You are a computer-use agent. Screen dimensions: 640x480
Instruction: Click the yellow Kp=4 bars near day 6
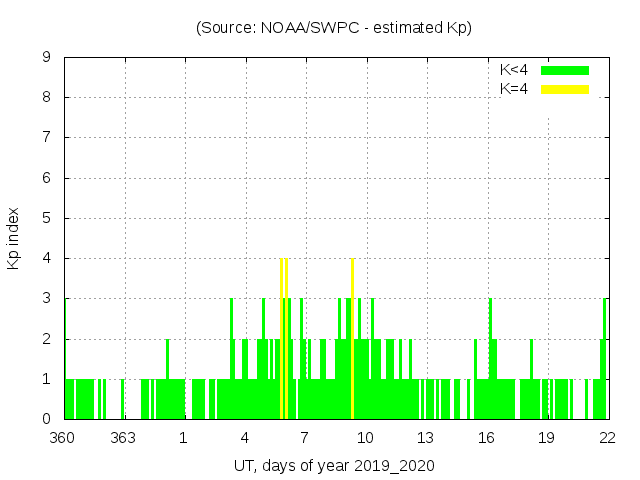click(284, 340)
